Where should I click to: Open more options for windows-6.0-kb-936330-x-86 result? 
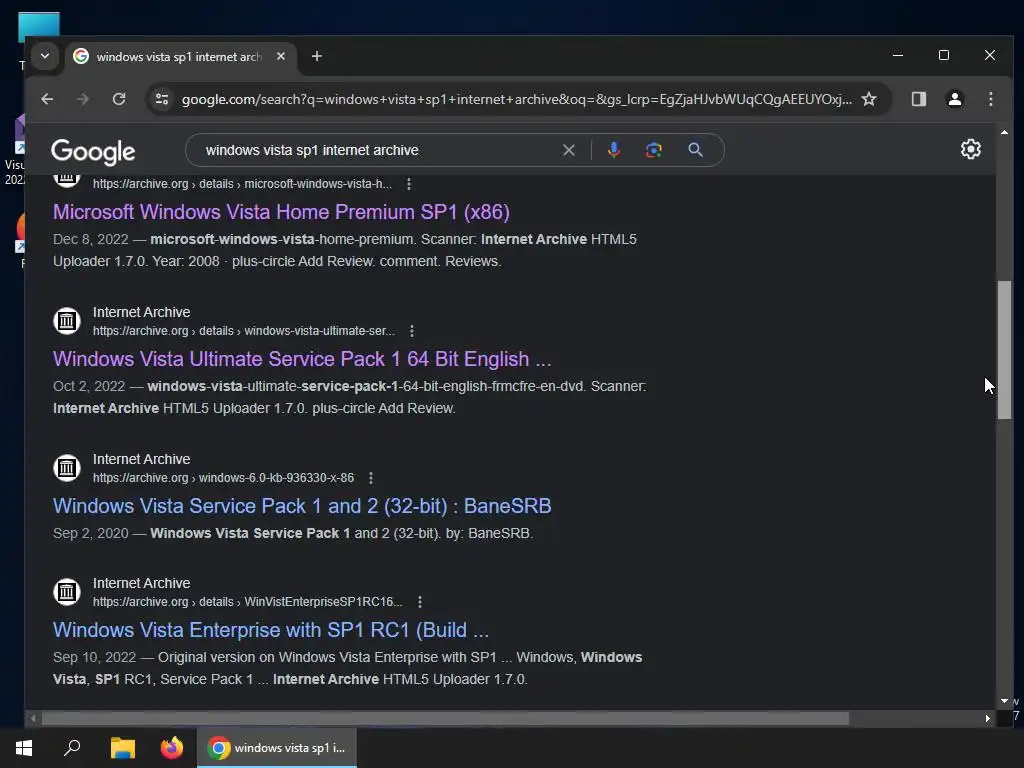(x=371, y=478)
